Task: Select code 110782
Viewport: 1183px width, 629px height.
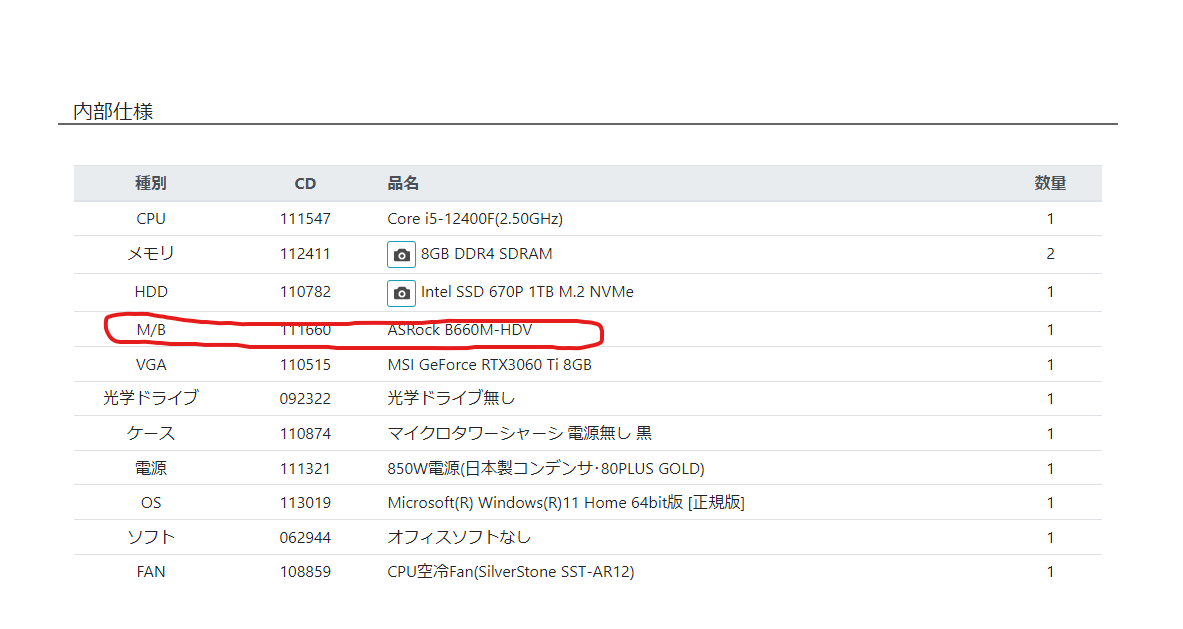Action: coord(305,292)
